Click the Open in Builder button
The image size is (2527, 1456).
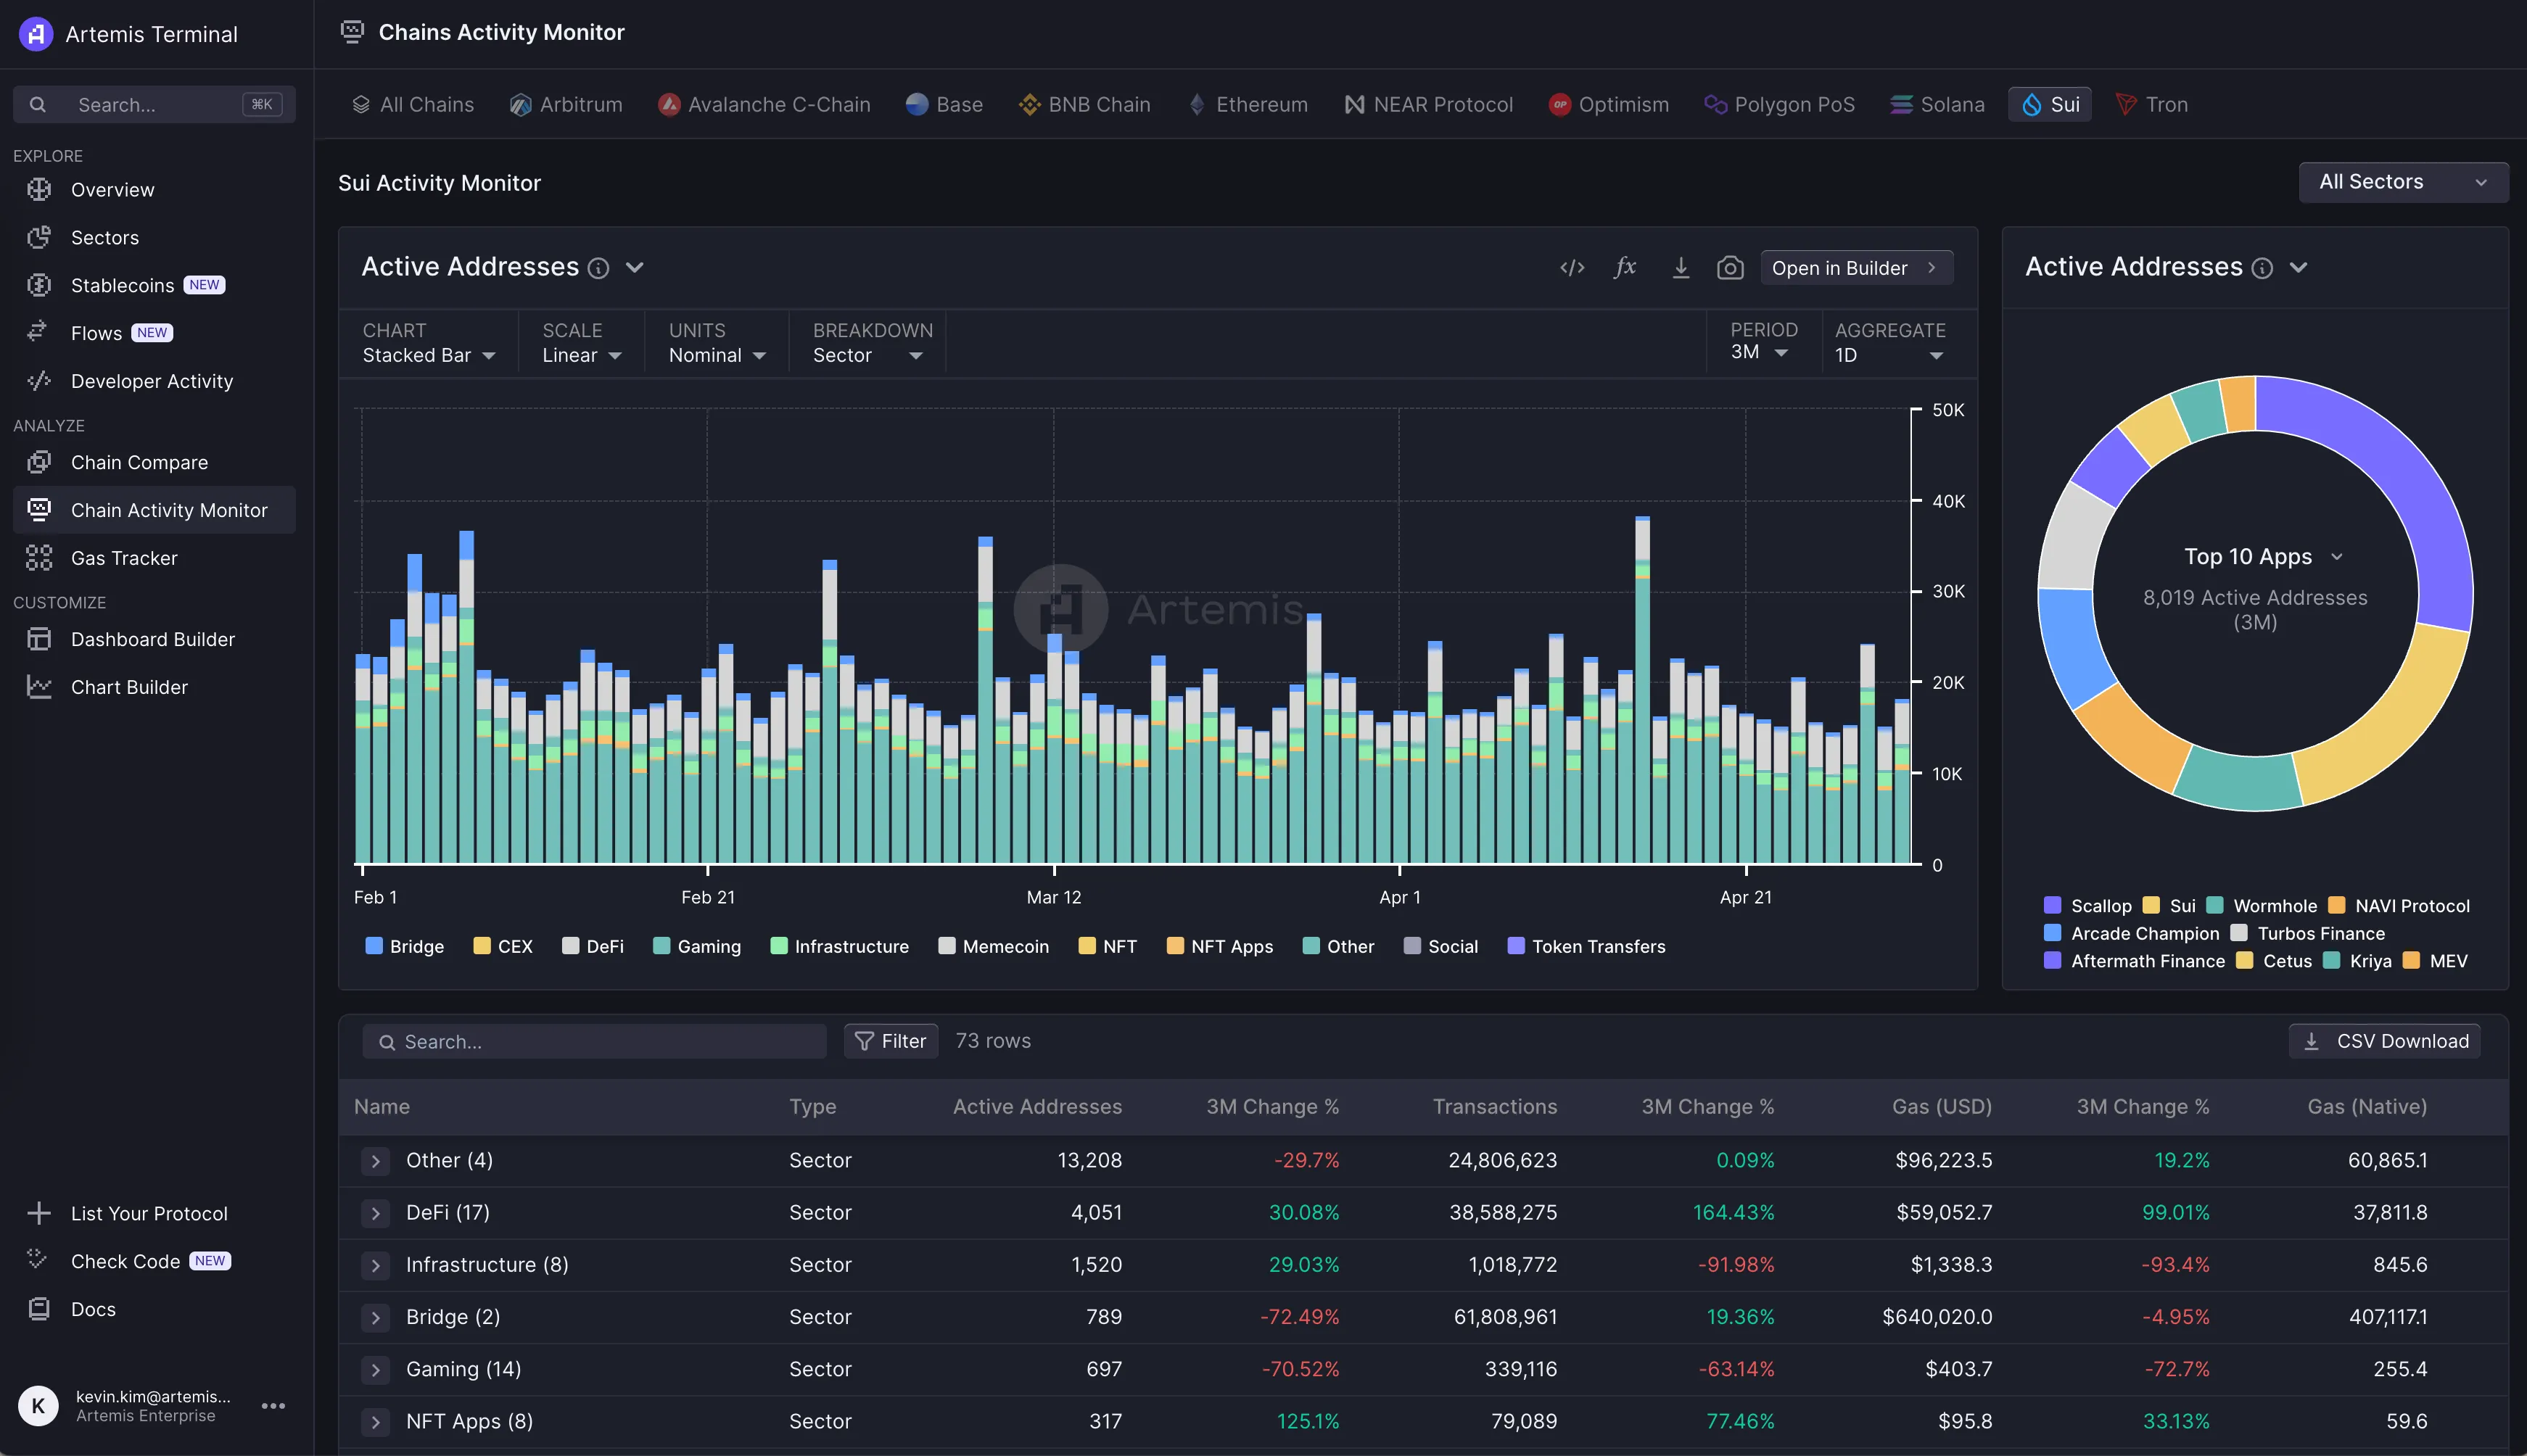click(1856, 268)
